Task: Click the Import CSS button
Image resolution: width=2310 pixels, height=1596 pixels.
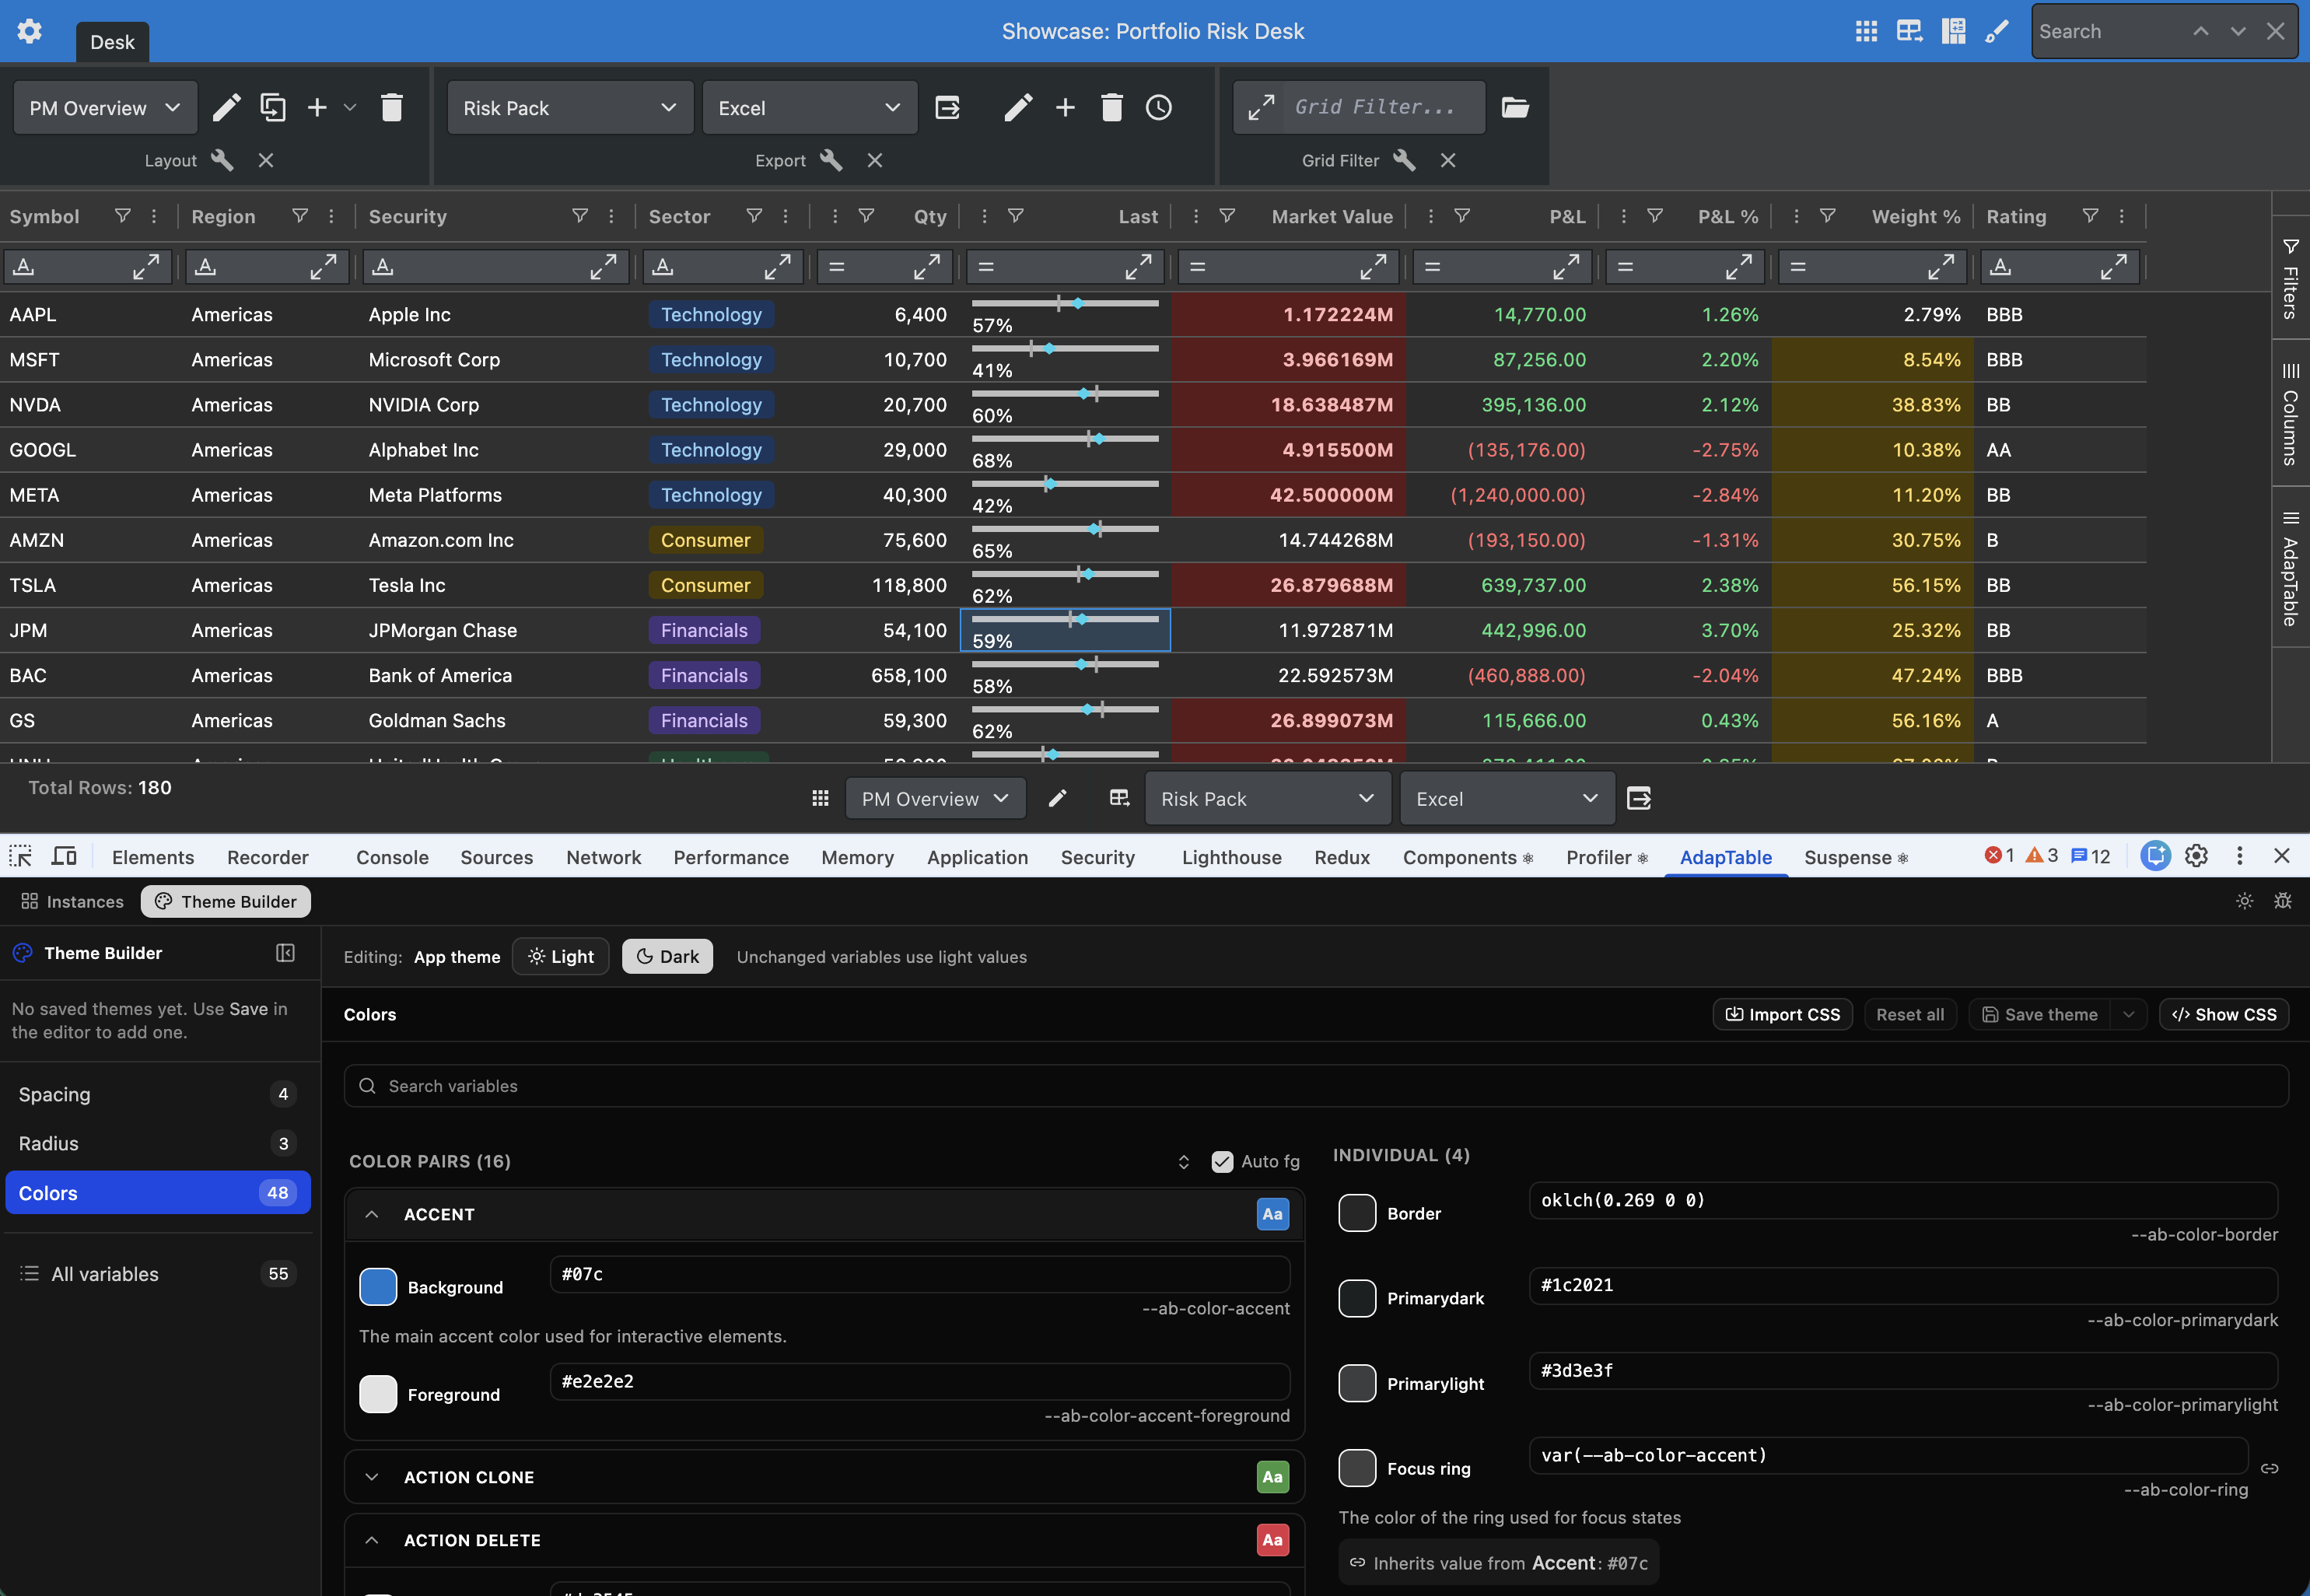Action: [x=1783, y=1014]
